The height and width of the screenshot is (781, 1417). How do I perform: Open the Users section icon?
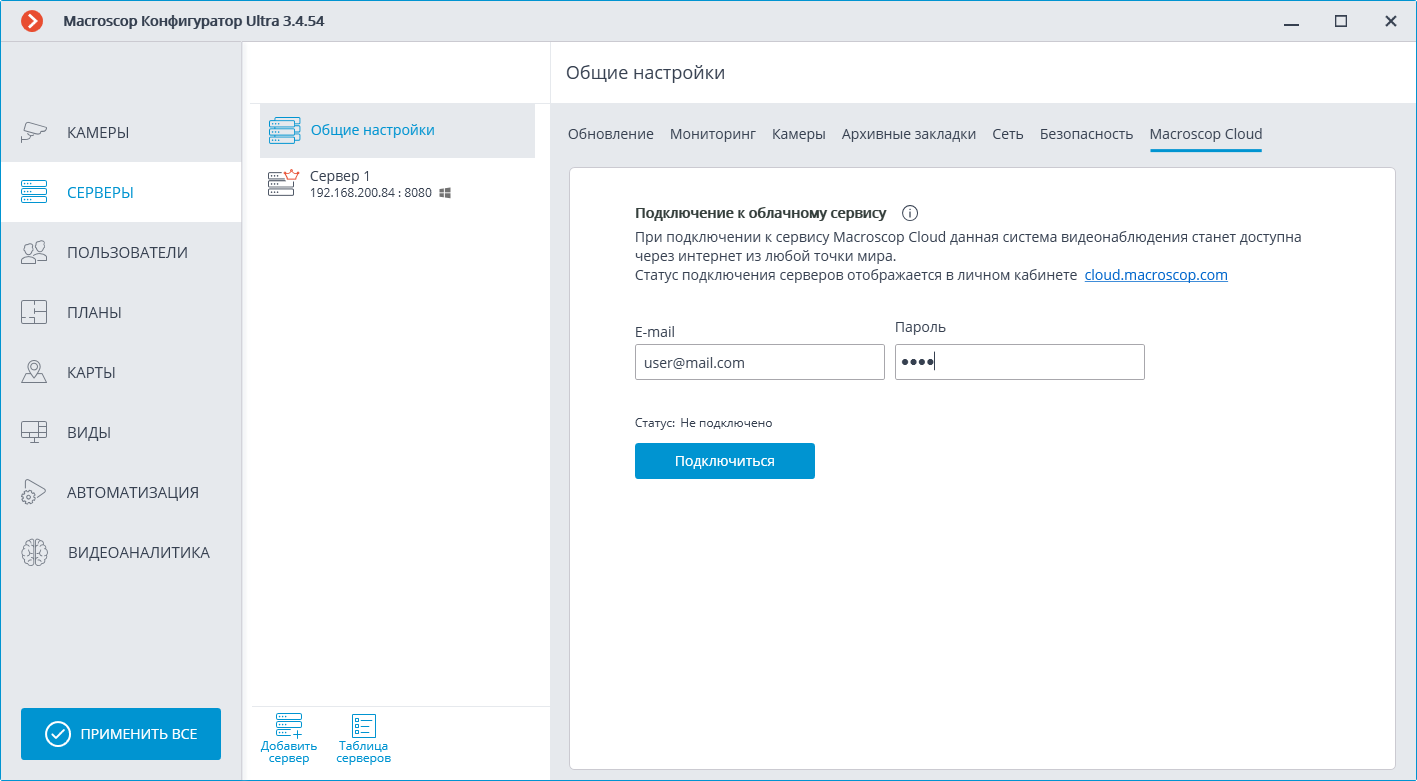click(34, 252)
